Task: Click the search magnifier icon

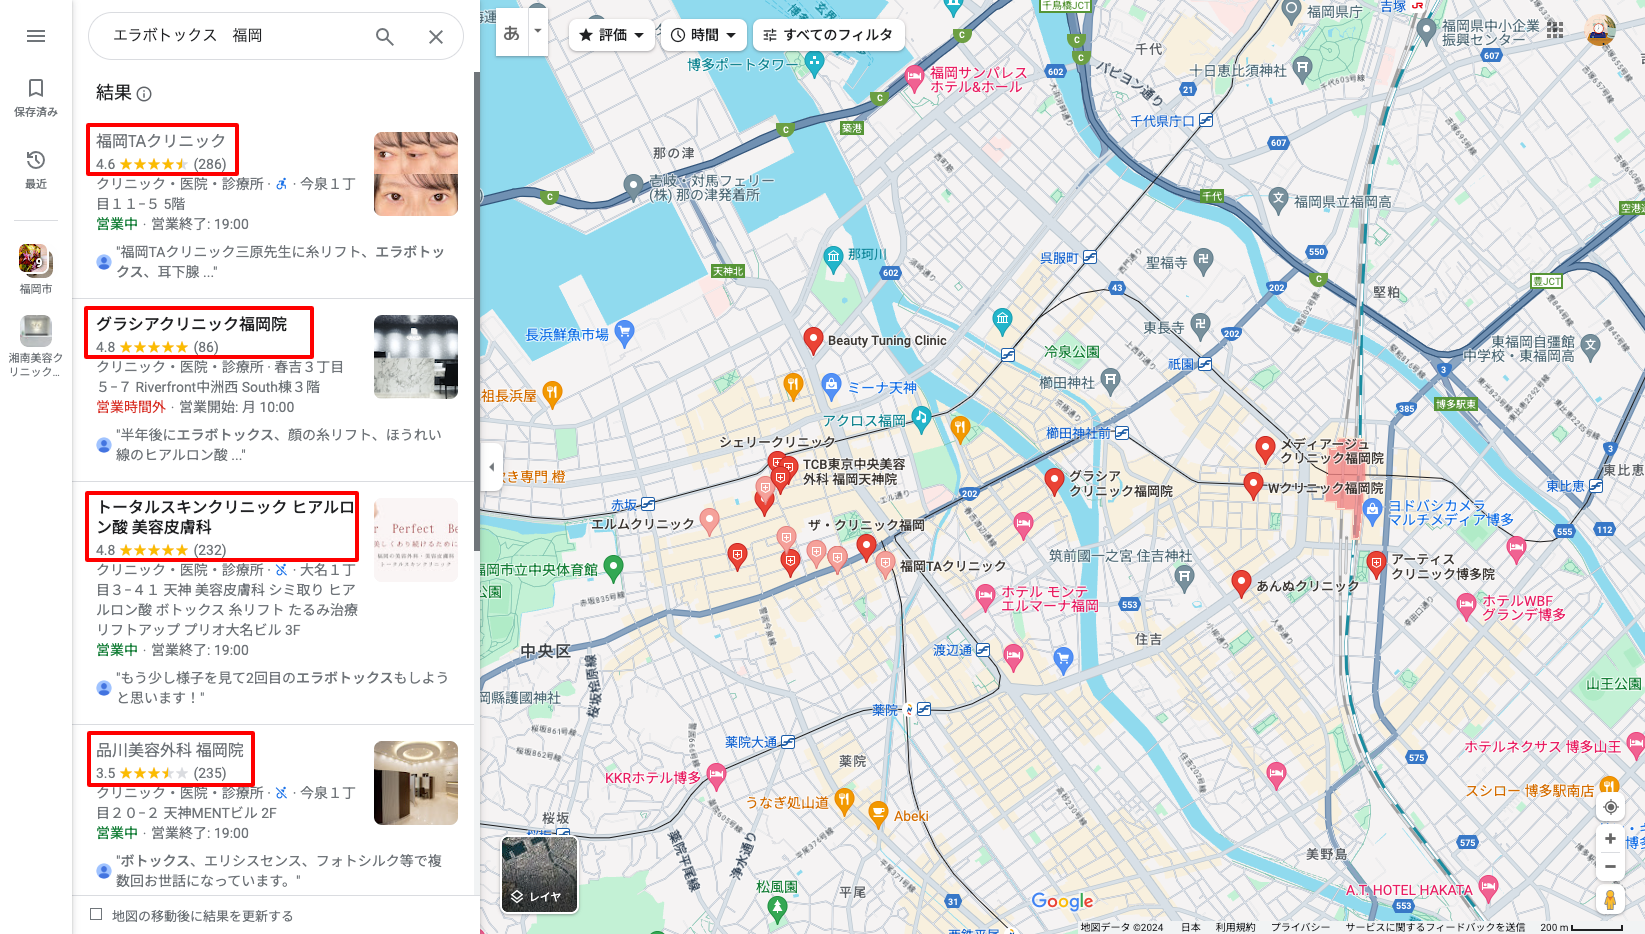Action: click(385, 37)
